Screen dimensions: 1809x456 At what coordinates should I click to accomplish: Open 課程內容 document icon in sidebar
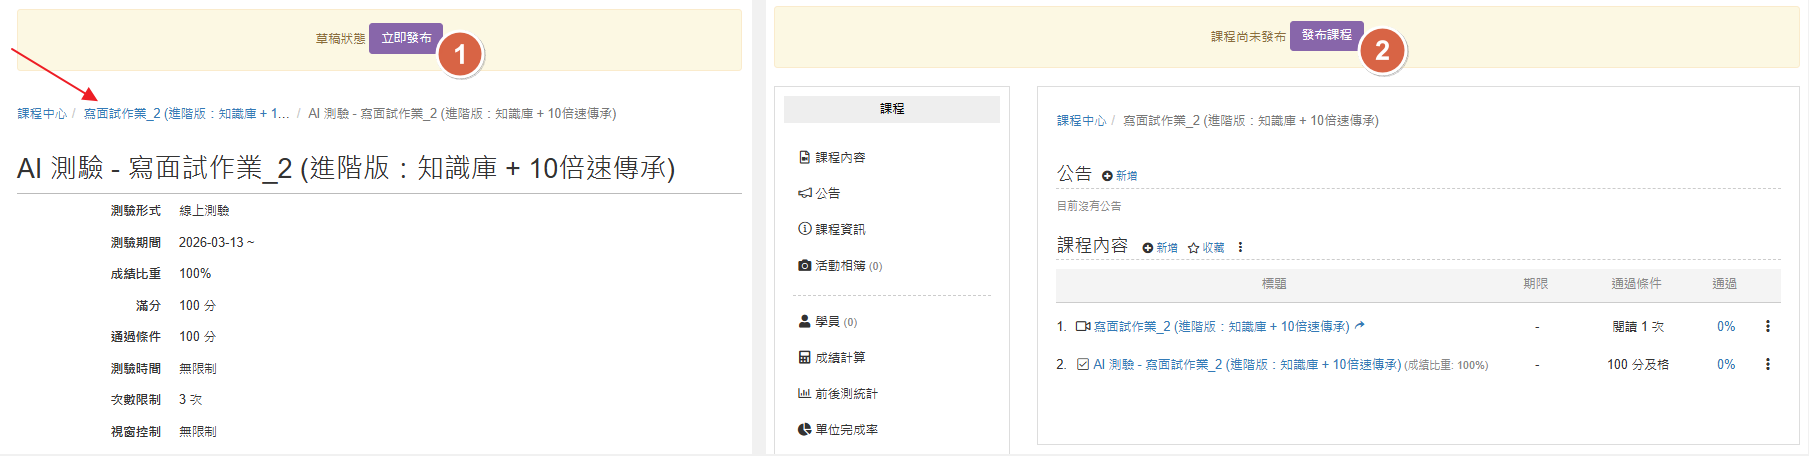[804, 158]
